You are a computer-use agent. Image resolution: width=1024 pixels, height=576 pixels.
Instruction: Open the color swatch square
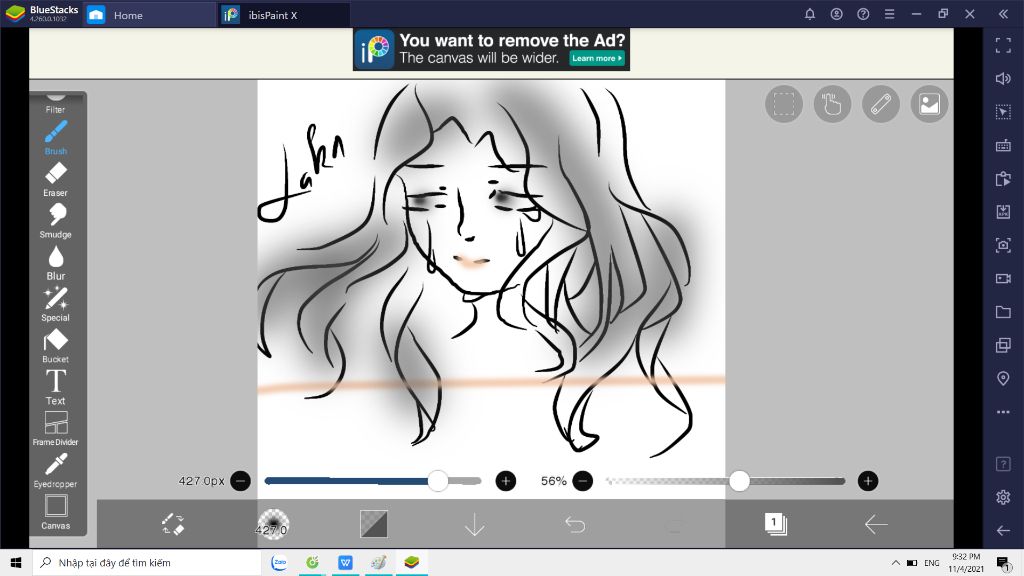coord(374,524)
